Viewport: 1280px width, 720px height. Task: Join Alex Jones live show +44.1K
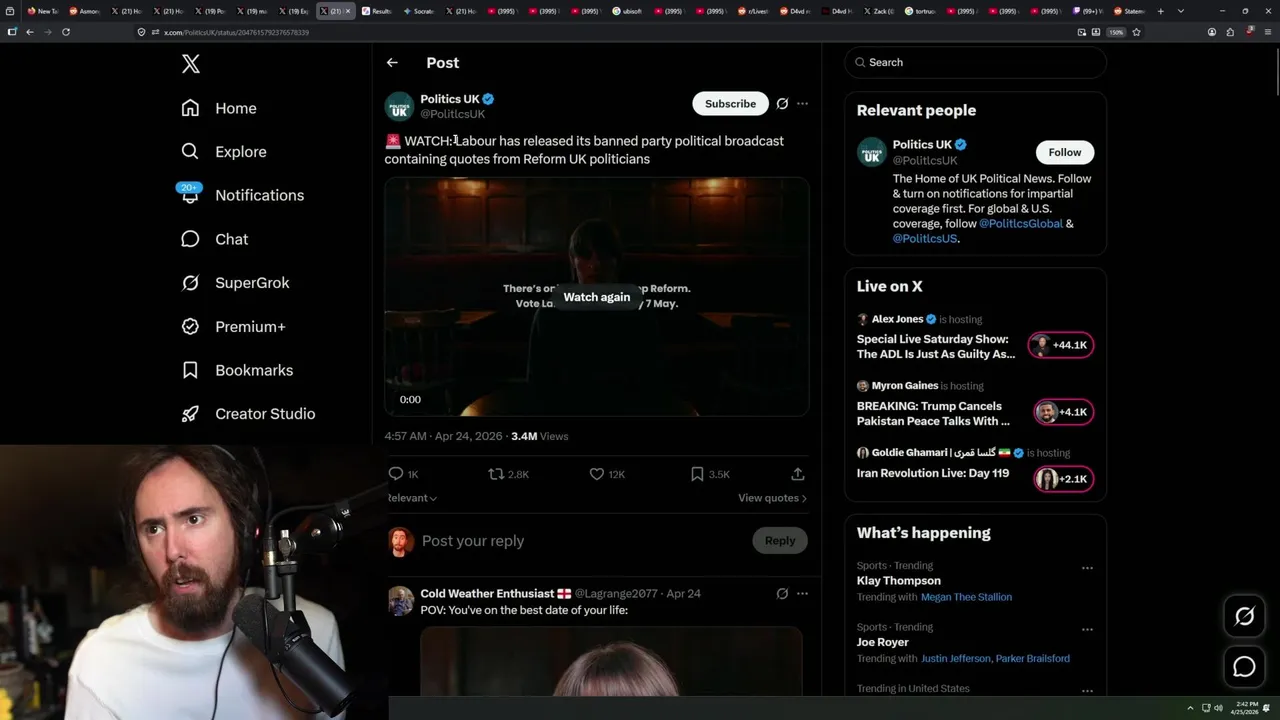(1061, 345)
